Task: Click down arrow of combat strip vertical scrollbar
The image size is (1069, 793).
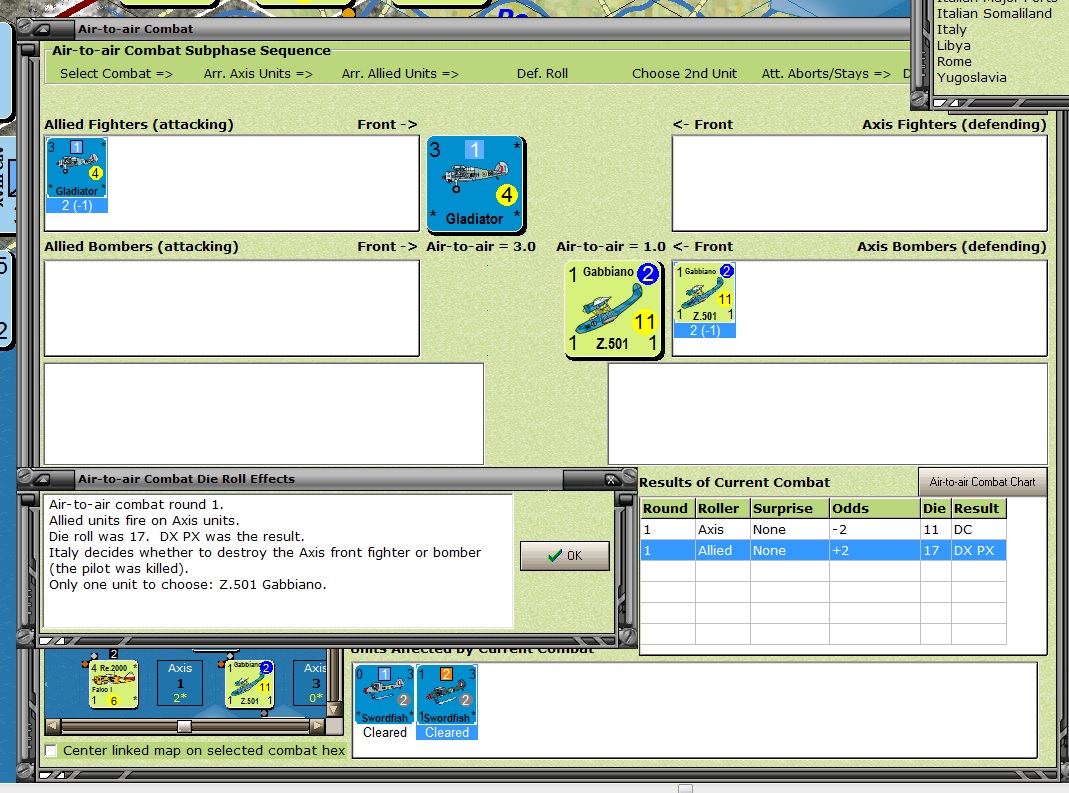Action: [x=333, y=709]
